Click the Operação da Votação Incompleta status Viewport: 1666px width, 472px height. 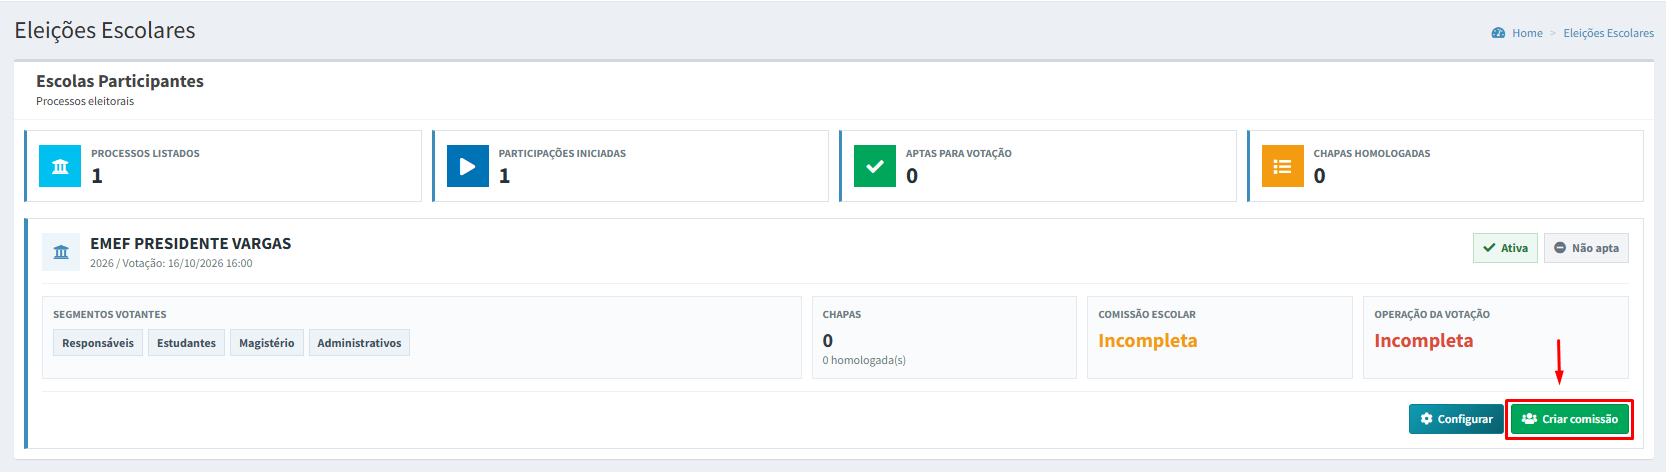[1423, 341]
